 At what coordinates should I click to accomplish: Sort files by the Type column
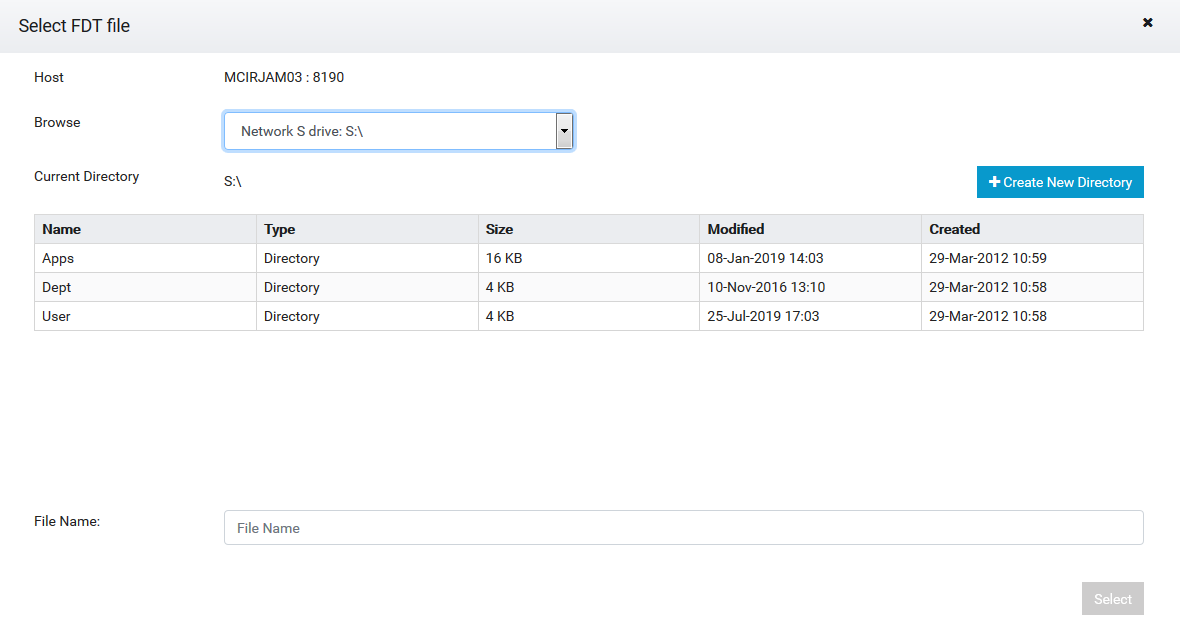pyautogui.click(x=279, y=229)
